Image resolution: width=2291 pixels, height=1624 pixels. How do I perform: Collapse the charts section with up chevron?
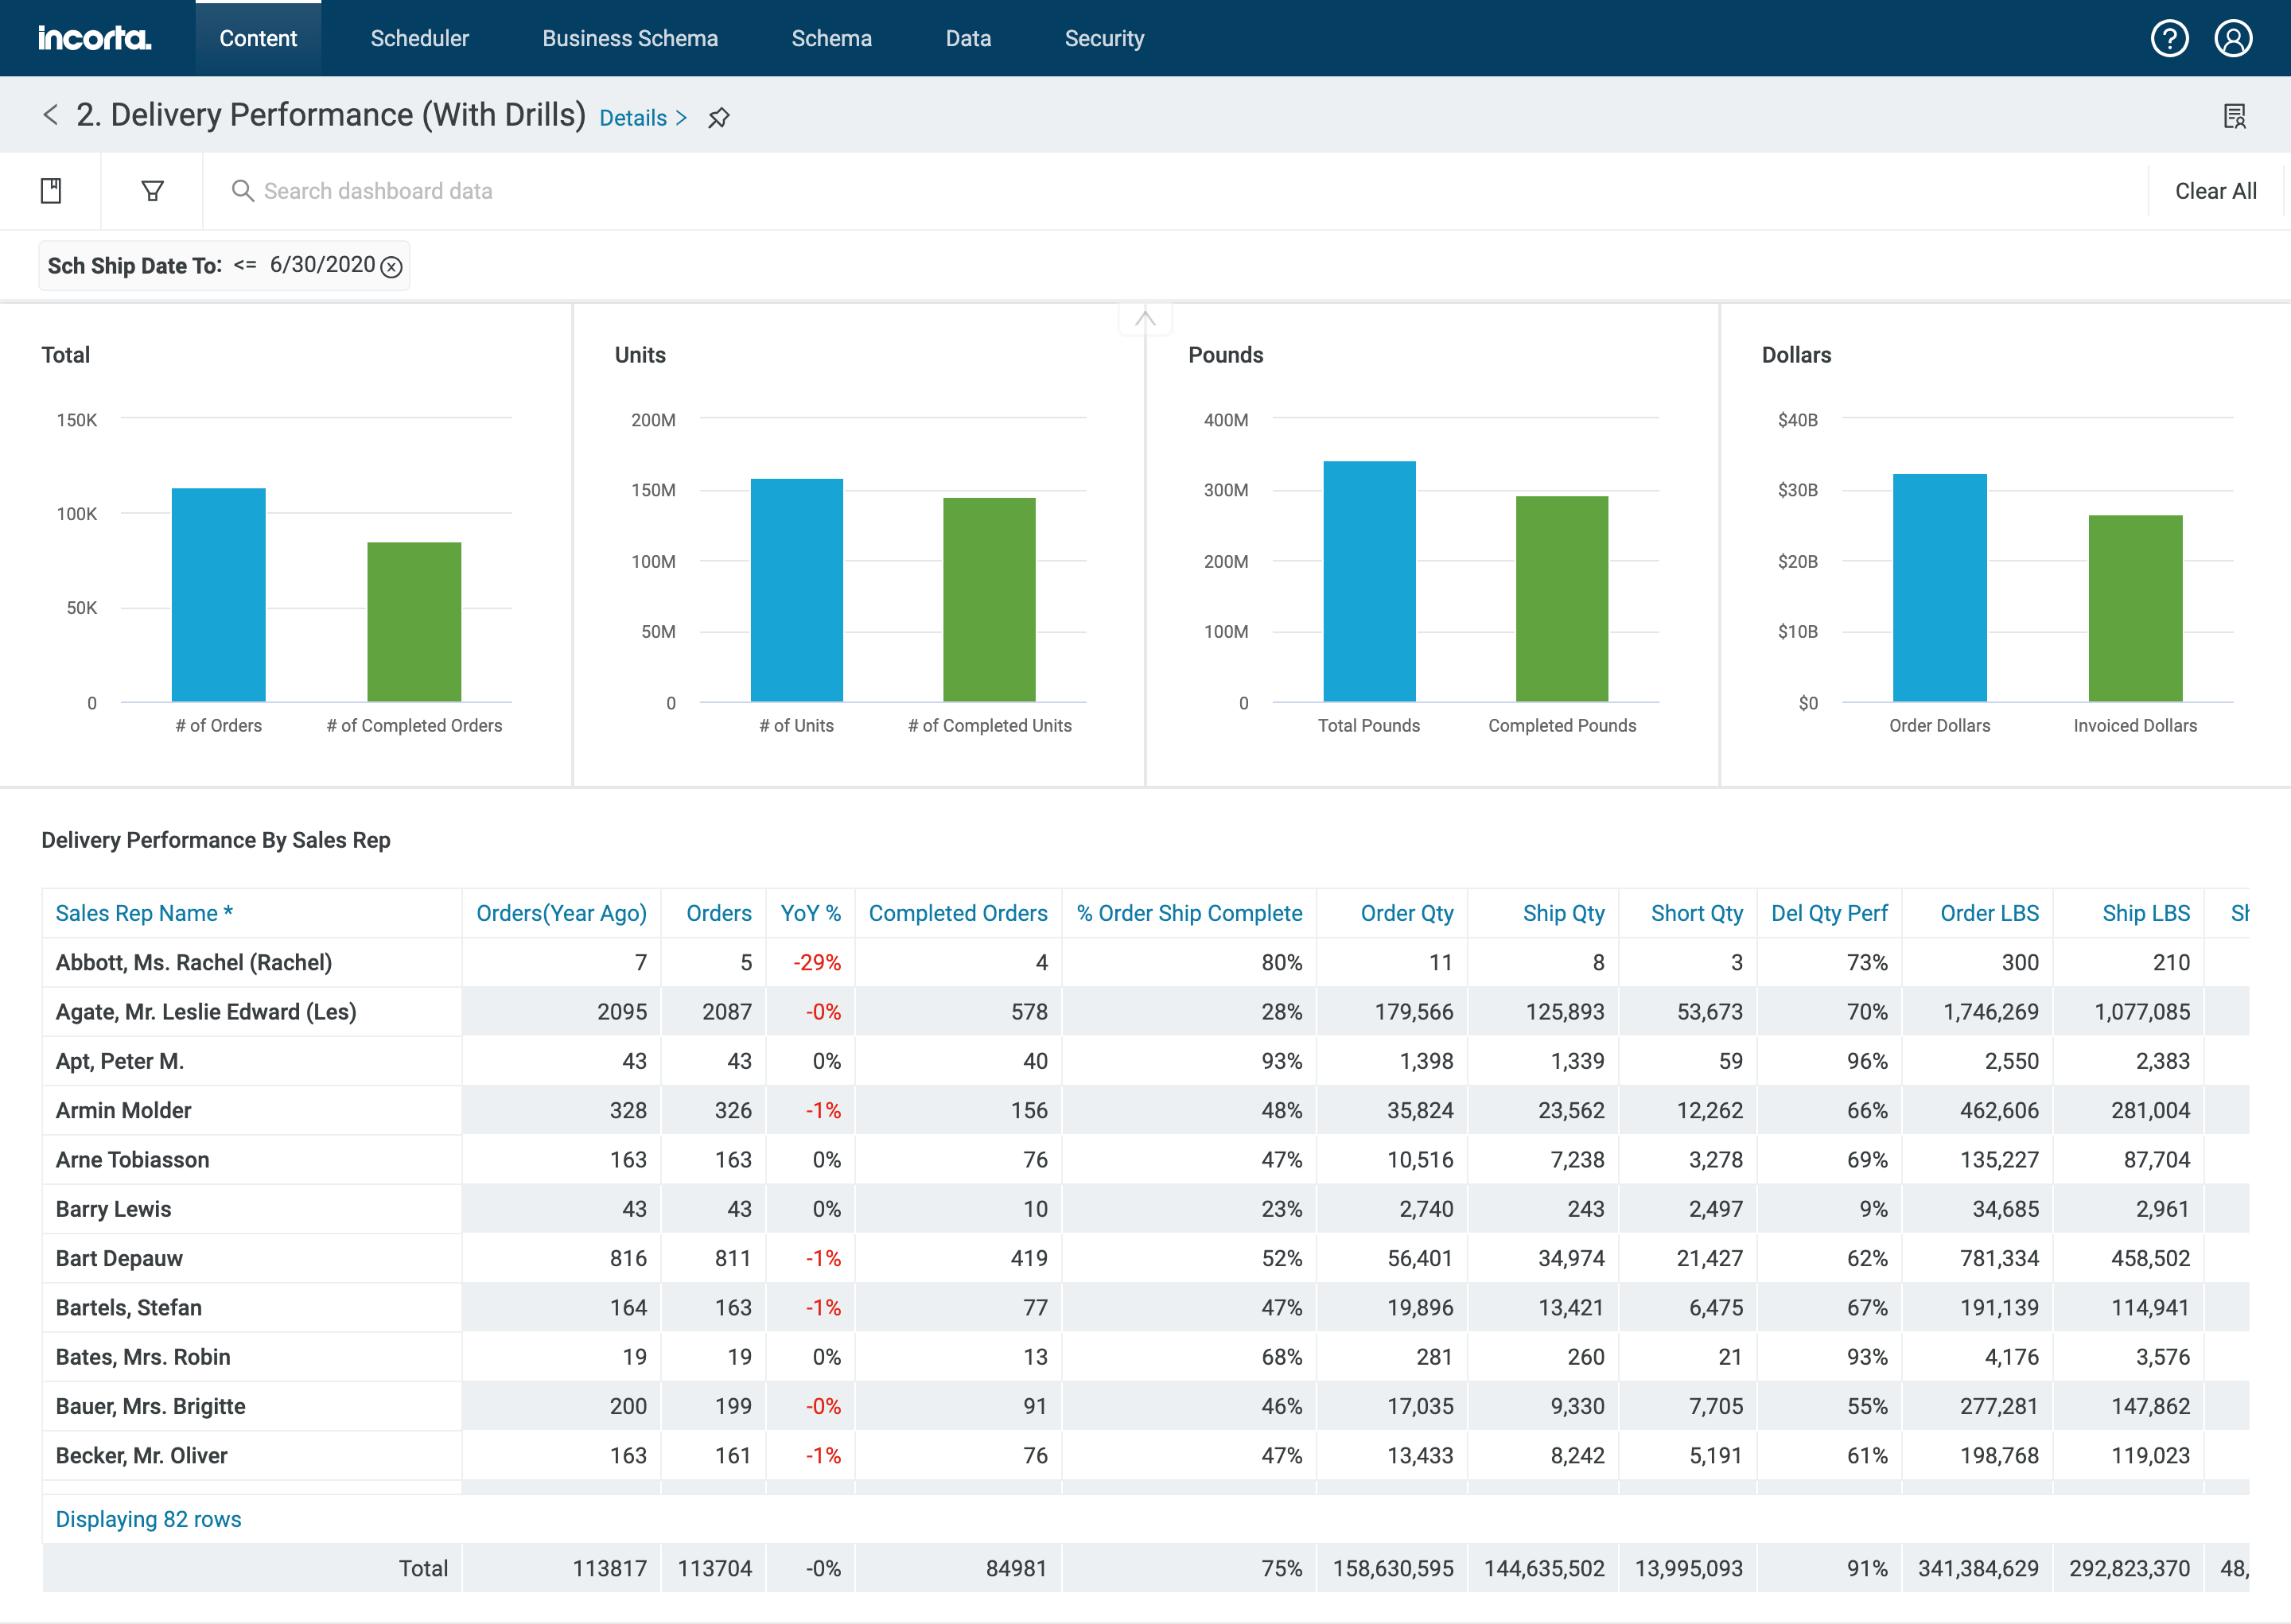click(1145, 319)
